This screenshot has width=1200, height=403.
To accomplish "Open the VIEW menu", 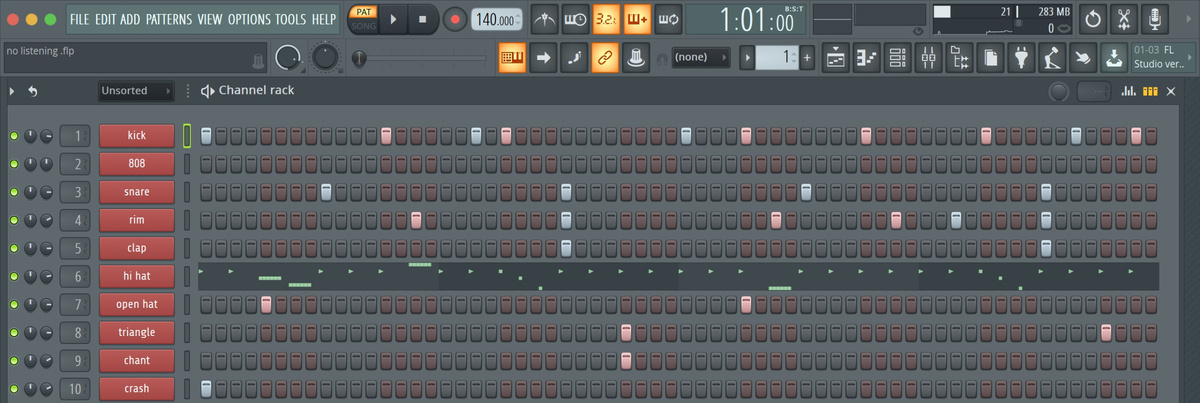I will [x=210, y=19].
